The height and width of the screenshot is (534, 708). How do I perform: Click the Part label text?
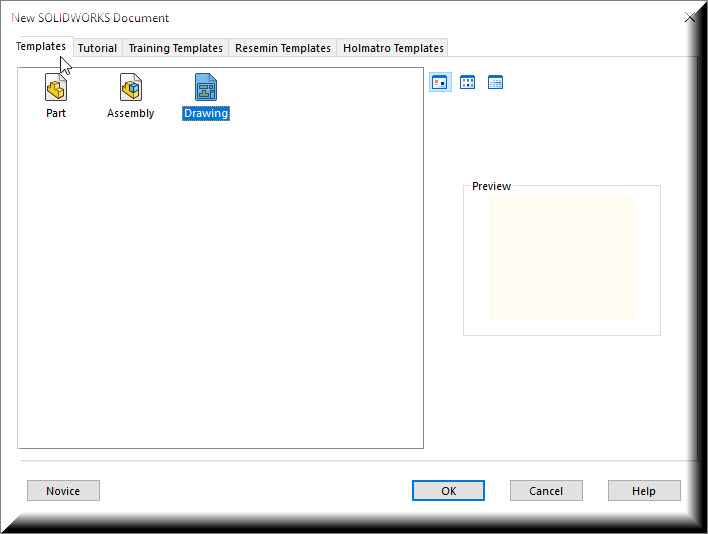[56, 113]
